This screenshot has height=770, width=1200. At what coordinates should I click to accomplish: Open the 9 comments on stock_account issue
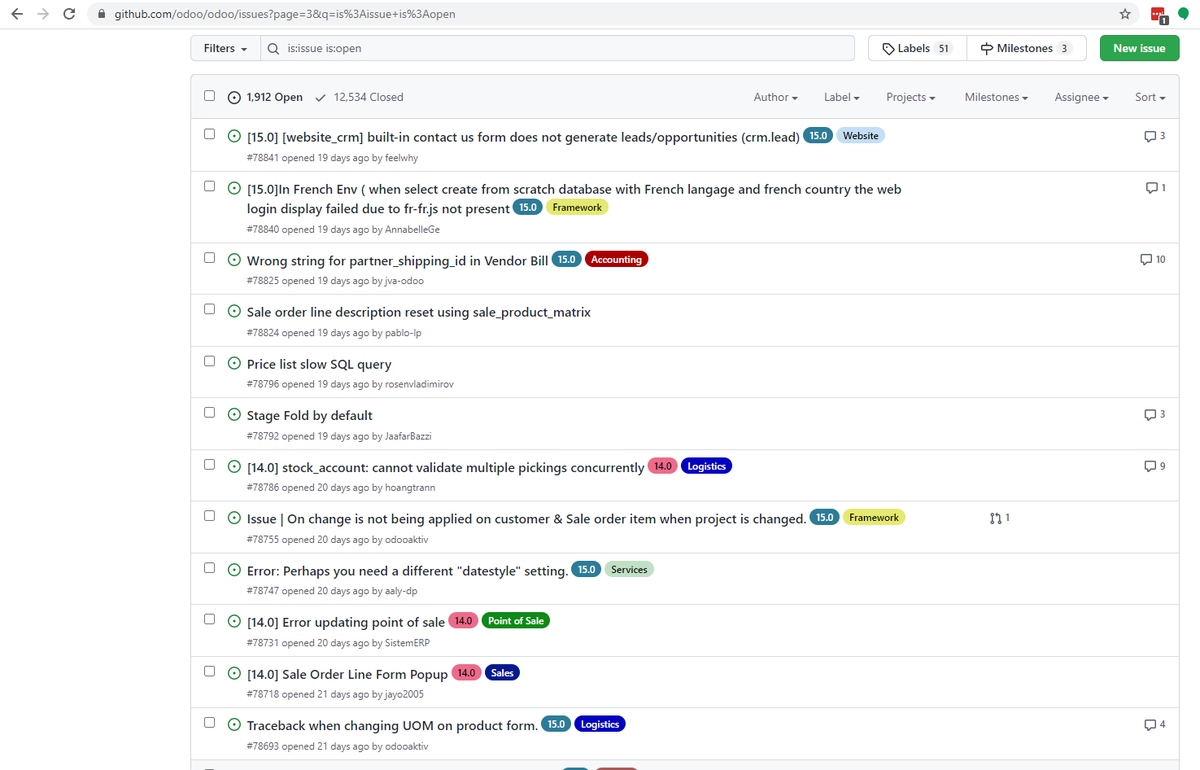point(1154,467)
